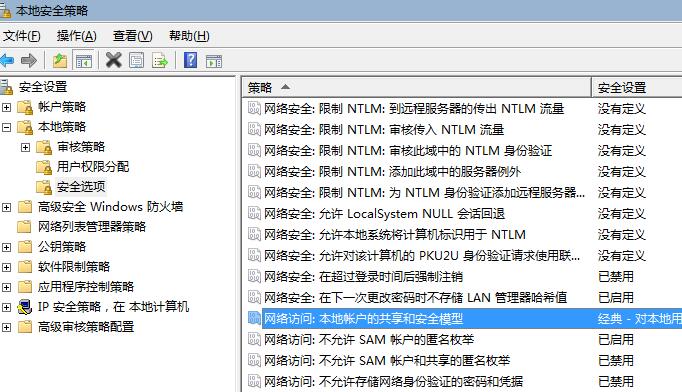The width and height of the screenshot is (682, 392).
Task: Toggle the Show/Hide console tree icon
Action: point(84,60)
